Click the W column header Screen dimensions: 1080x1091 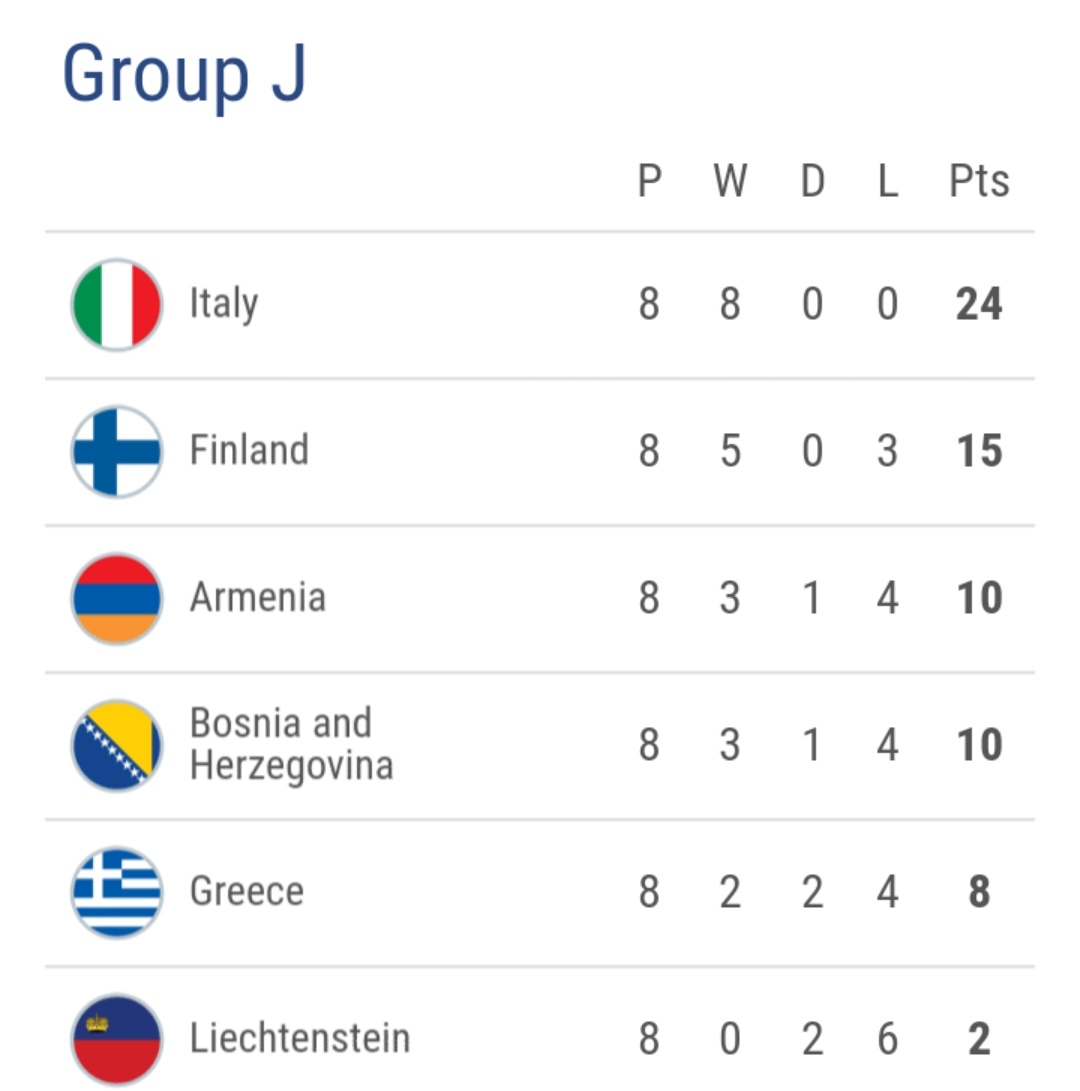730,182
